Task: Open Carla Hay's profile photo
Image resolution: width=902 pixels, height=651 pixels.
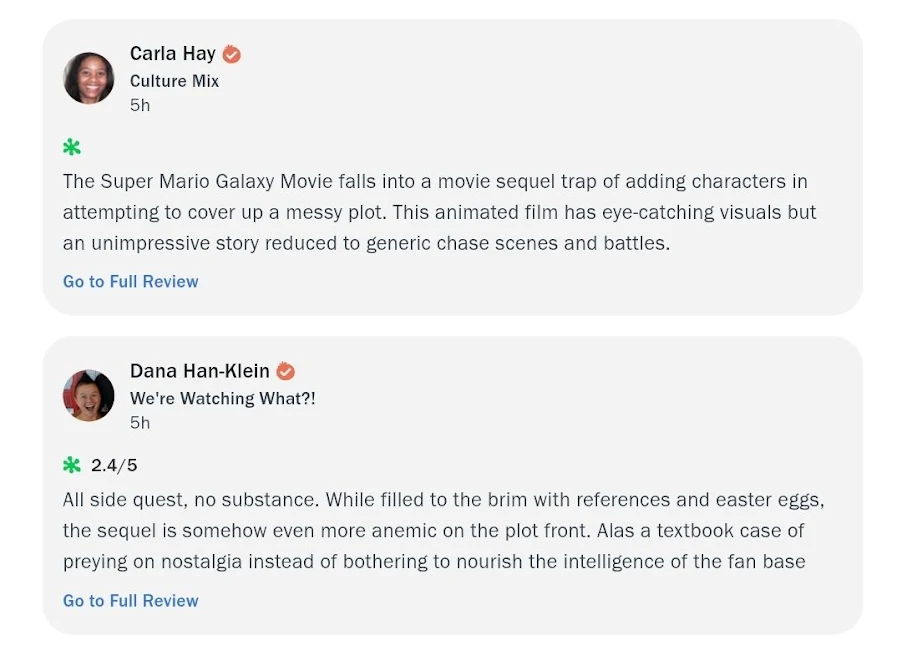Action: tap(89, 79)
